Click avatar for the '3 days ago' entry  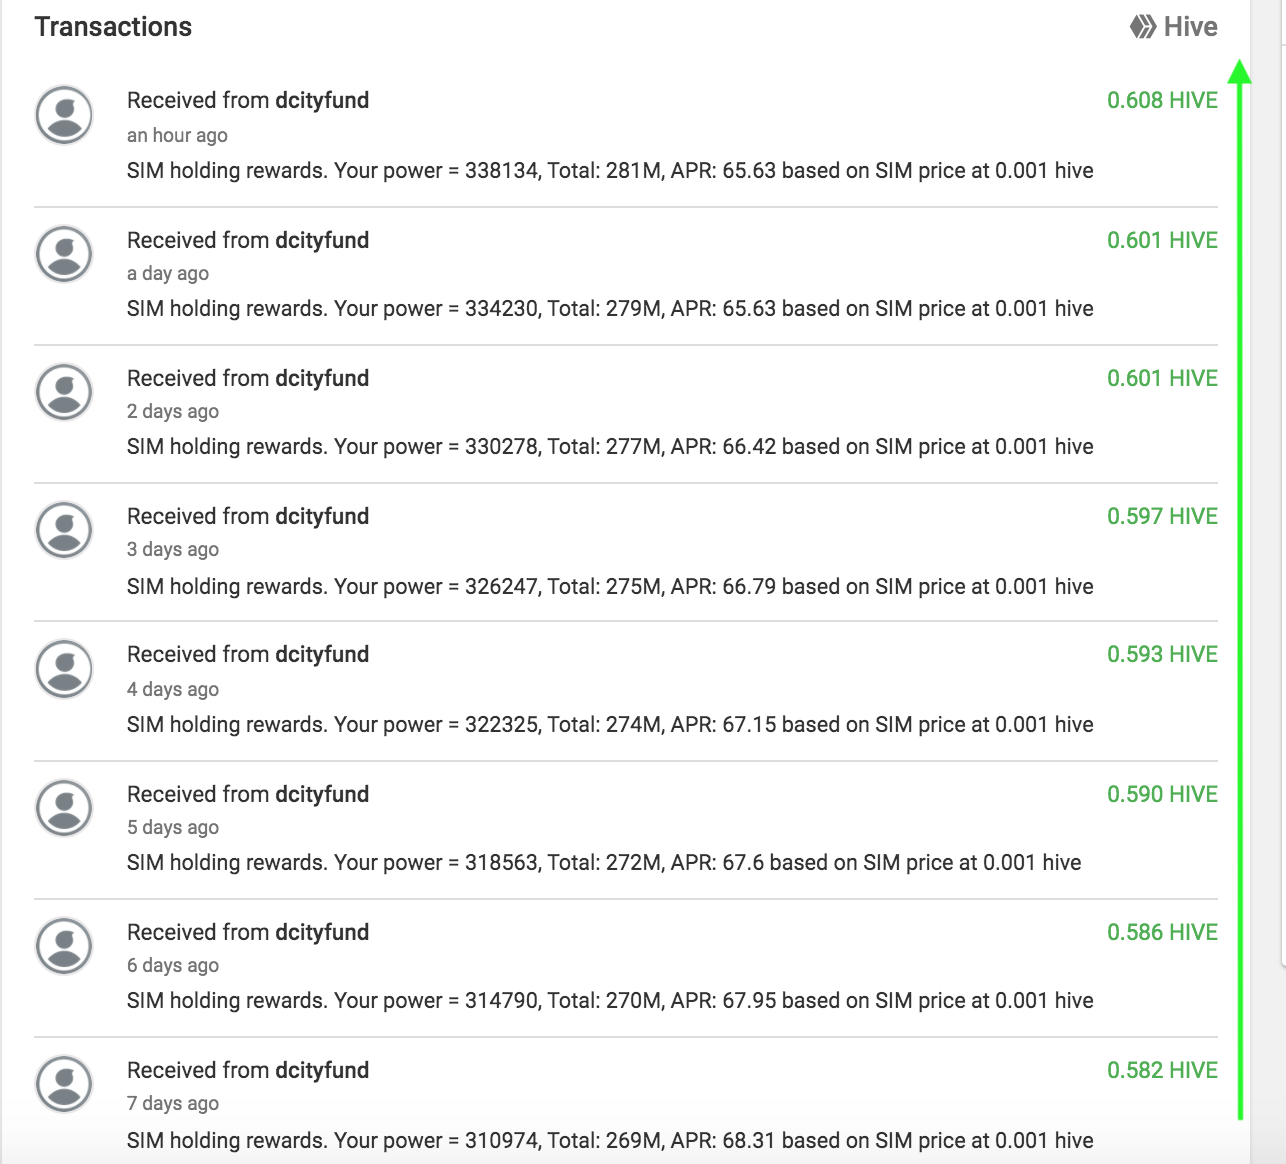[65, 530]
